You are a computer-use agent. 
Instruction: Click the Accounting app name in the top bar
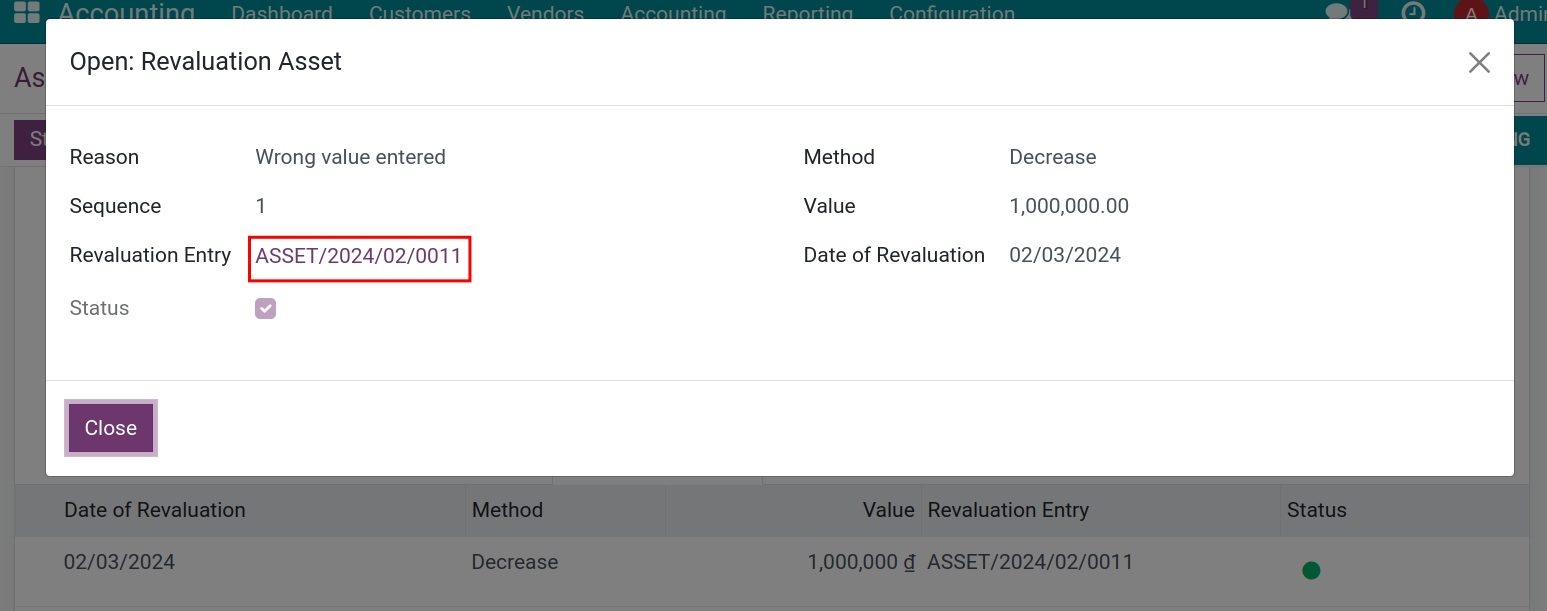click(126, 13)
